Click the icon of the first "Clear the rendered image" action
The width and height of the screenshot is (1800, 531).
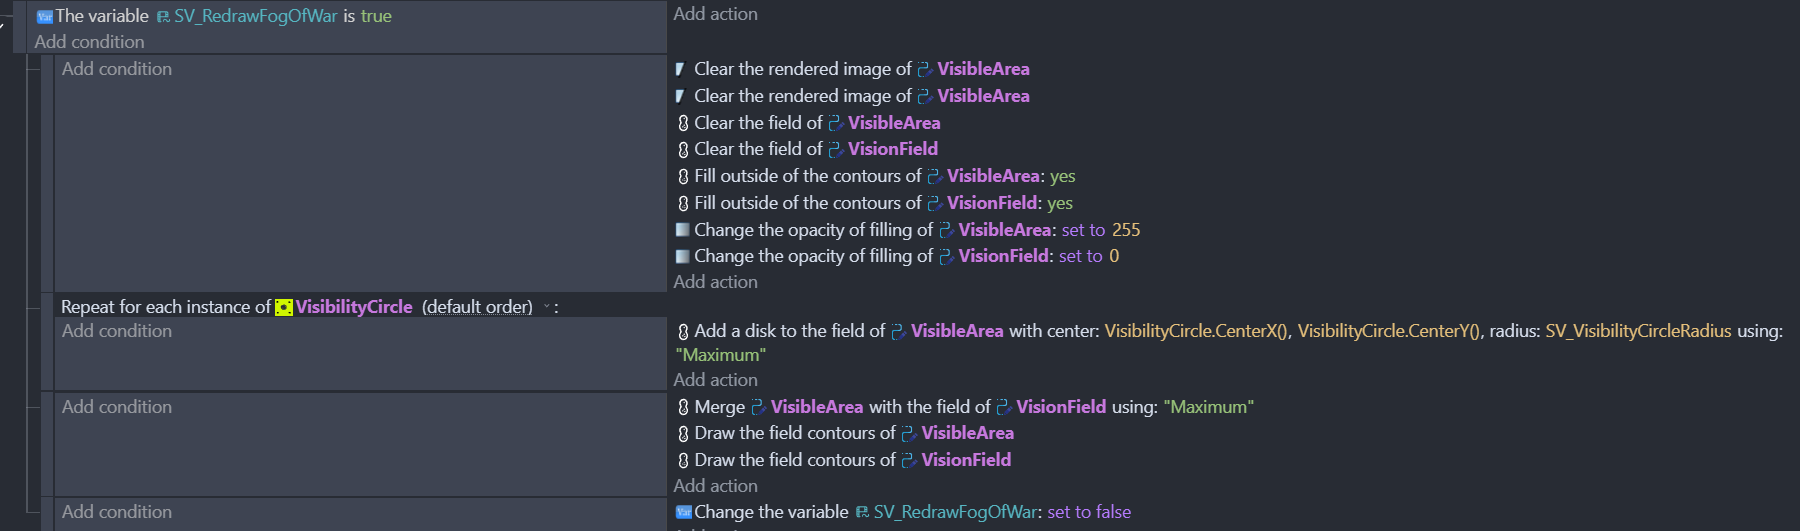coord(681,69)
